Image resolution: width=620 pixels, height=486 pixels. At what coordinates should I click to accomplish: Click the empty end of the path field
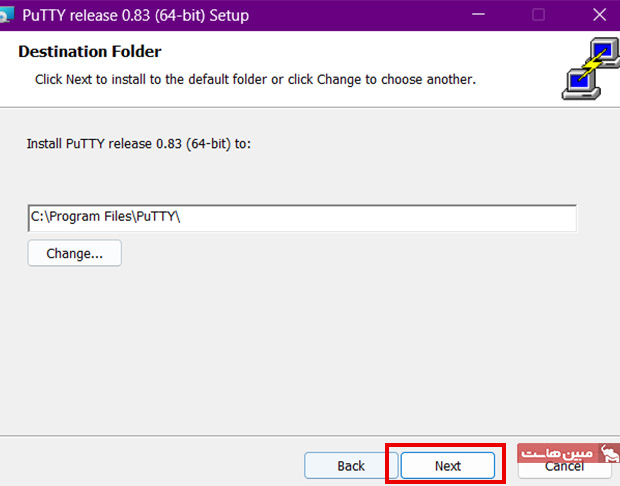click(450, 218)
